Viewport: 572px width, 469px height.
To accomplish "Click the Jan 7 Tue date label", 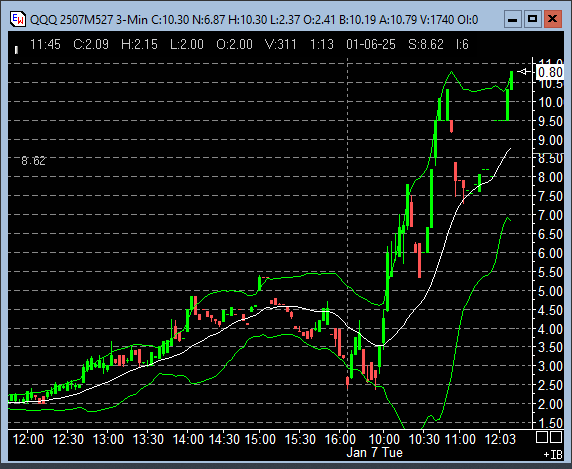I will point(375,453).
